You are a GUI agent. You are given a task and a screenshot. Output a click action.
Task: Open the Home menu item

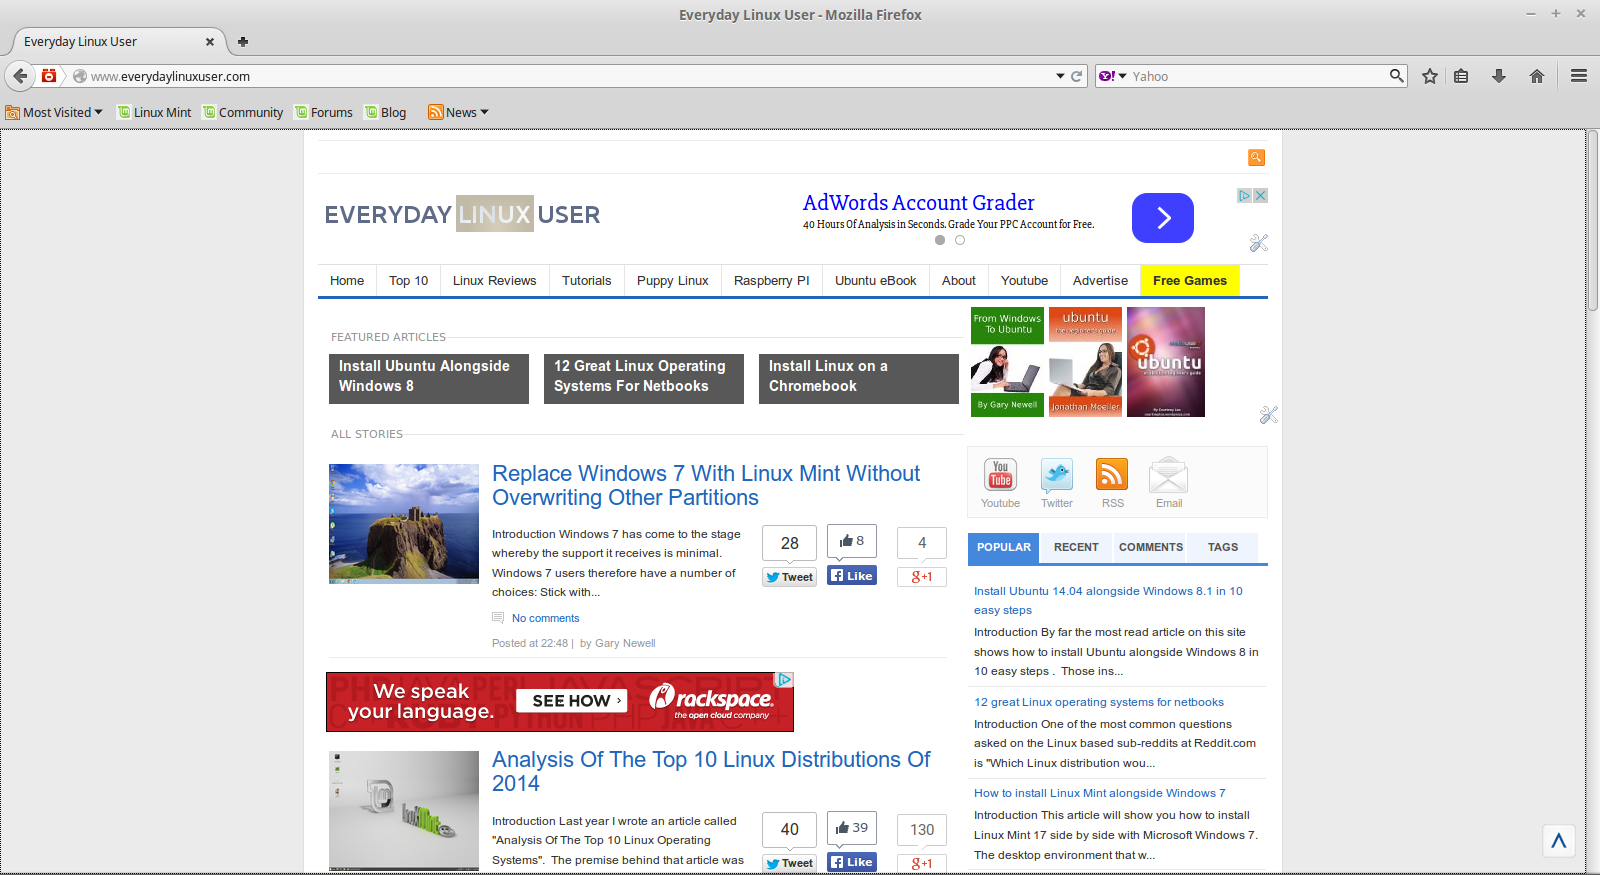tap(347, 281)
